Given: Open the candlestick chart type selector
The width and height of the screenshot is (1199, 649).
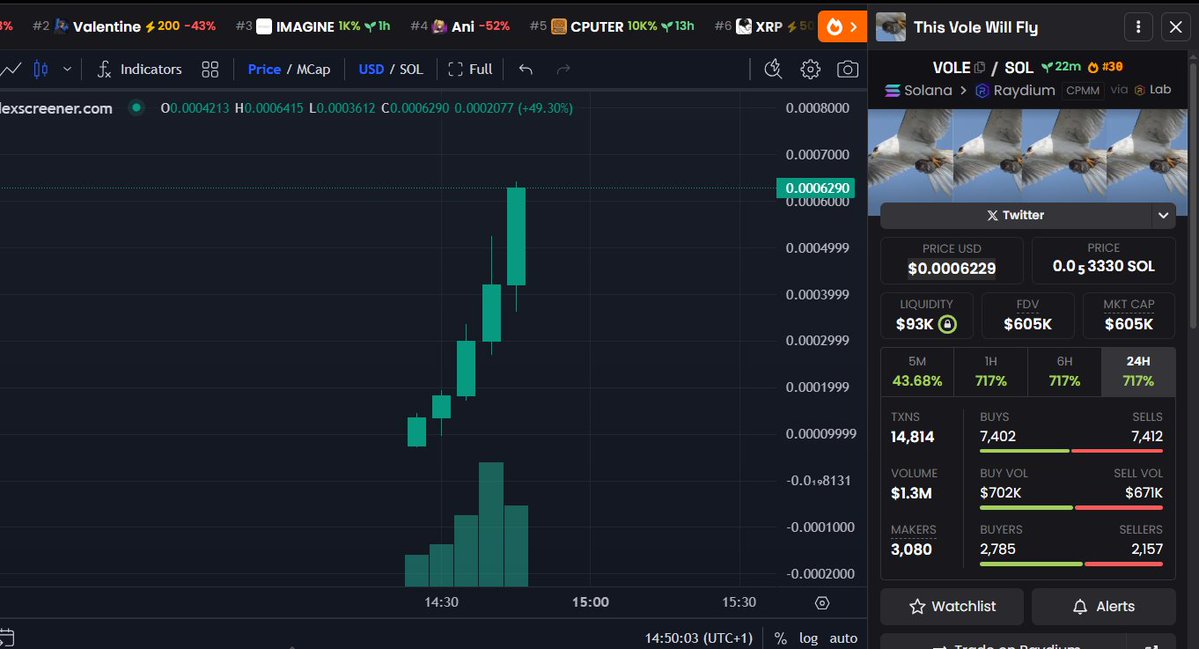Looking at the screenshot, I should 41,70.
